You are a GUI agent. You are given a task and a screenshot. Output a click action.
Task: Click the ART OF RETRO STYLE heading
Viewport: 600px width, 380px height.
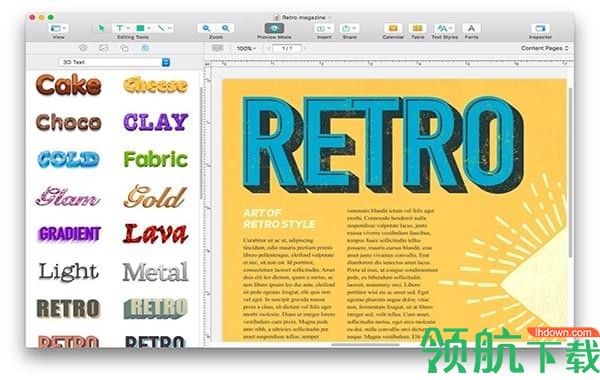279,219
